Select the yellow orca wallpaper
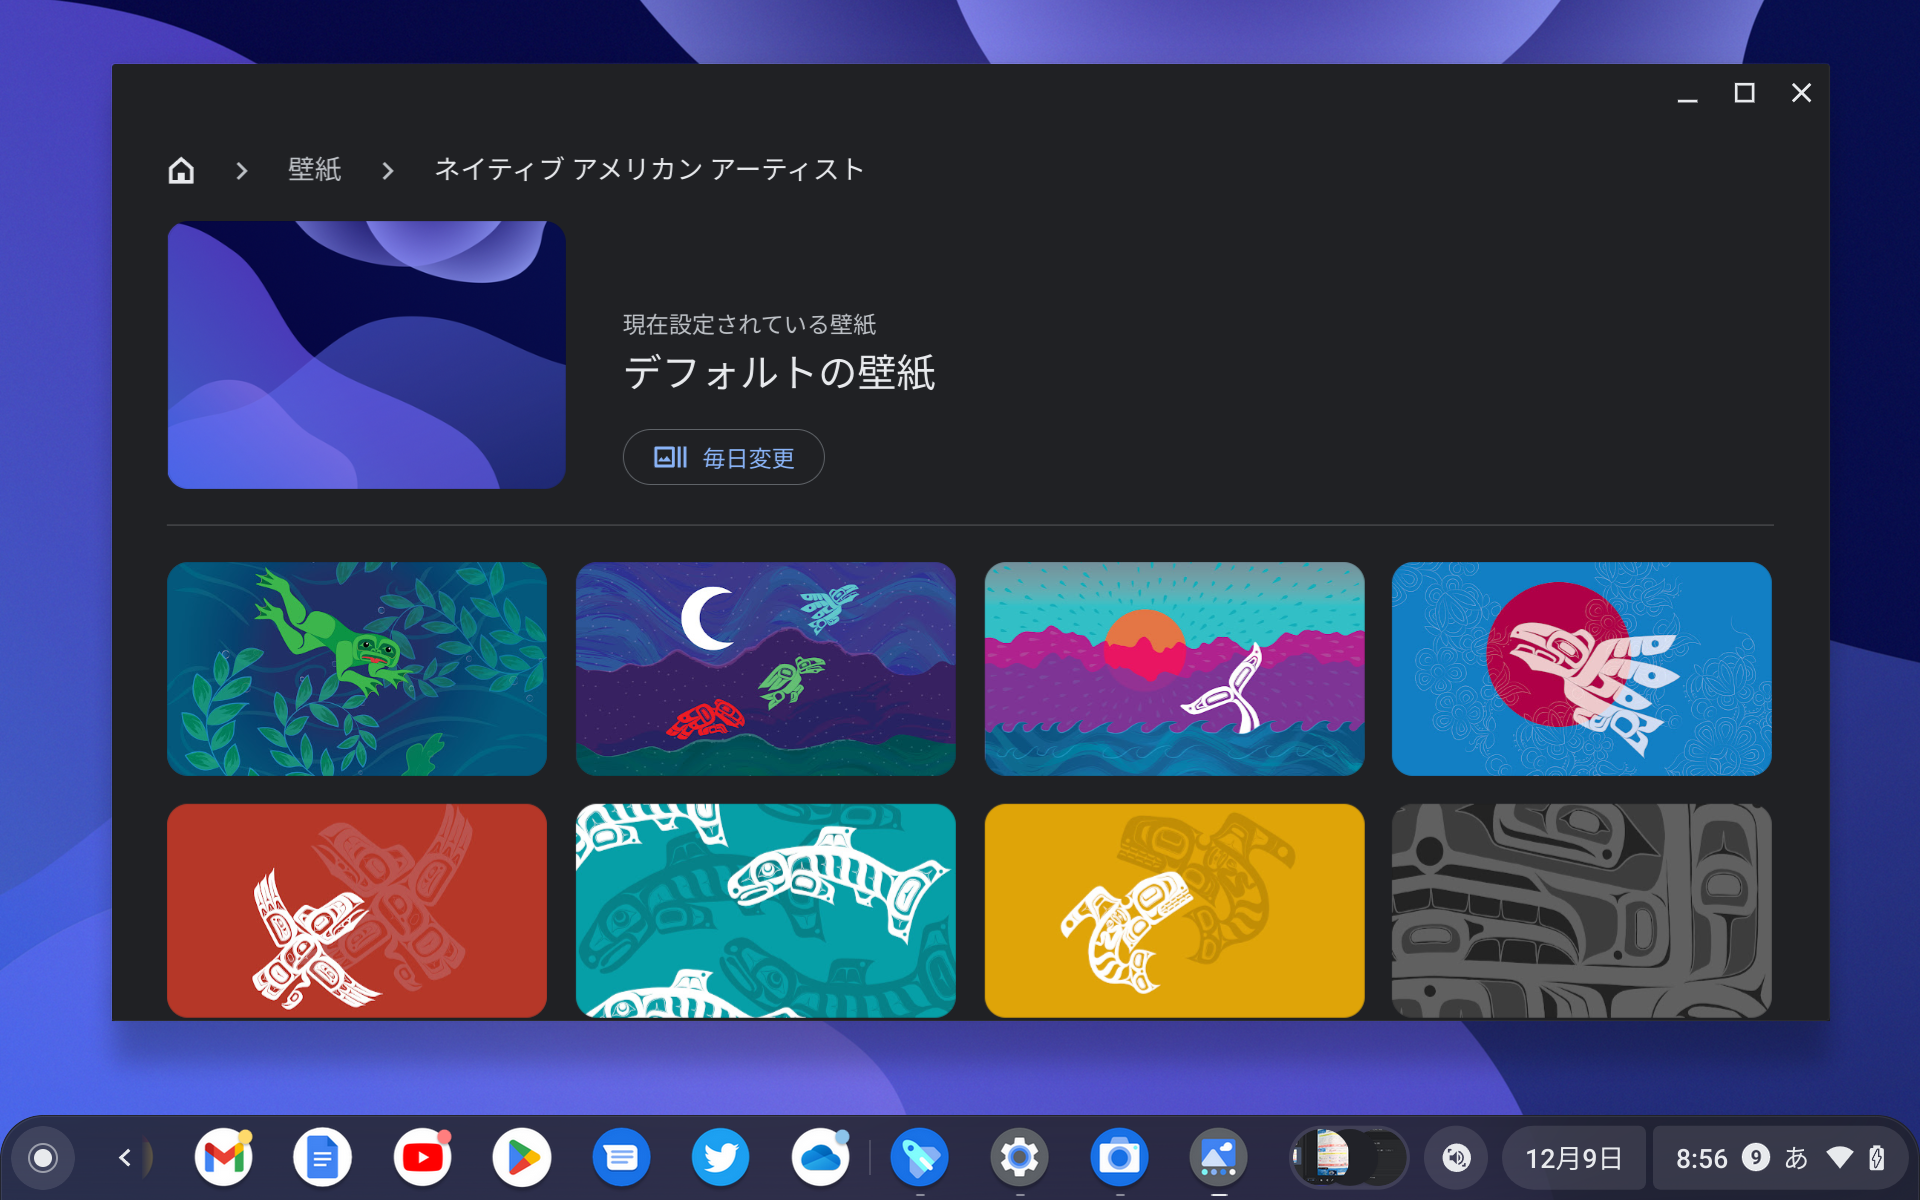The width and height of the screenshot is (1920, 1200). click(x=1174, y=910)
